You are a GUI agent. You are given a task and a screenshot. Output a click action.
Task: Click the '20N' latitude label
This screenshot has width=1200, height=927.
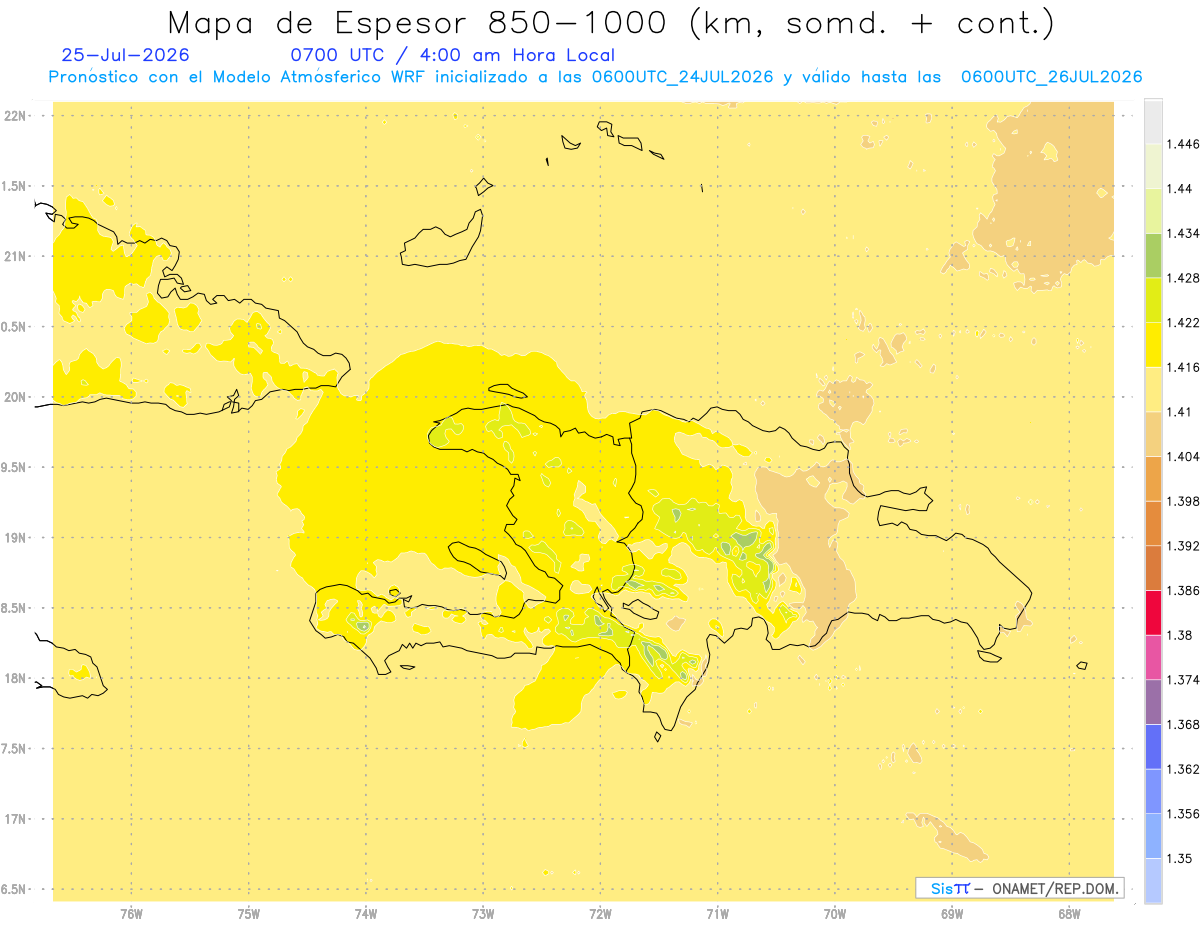[x=14, y=397]
